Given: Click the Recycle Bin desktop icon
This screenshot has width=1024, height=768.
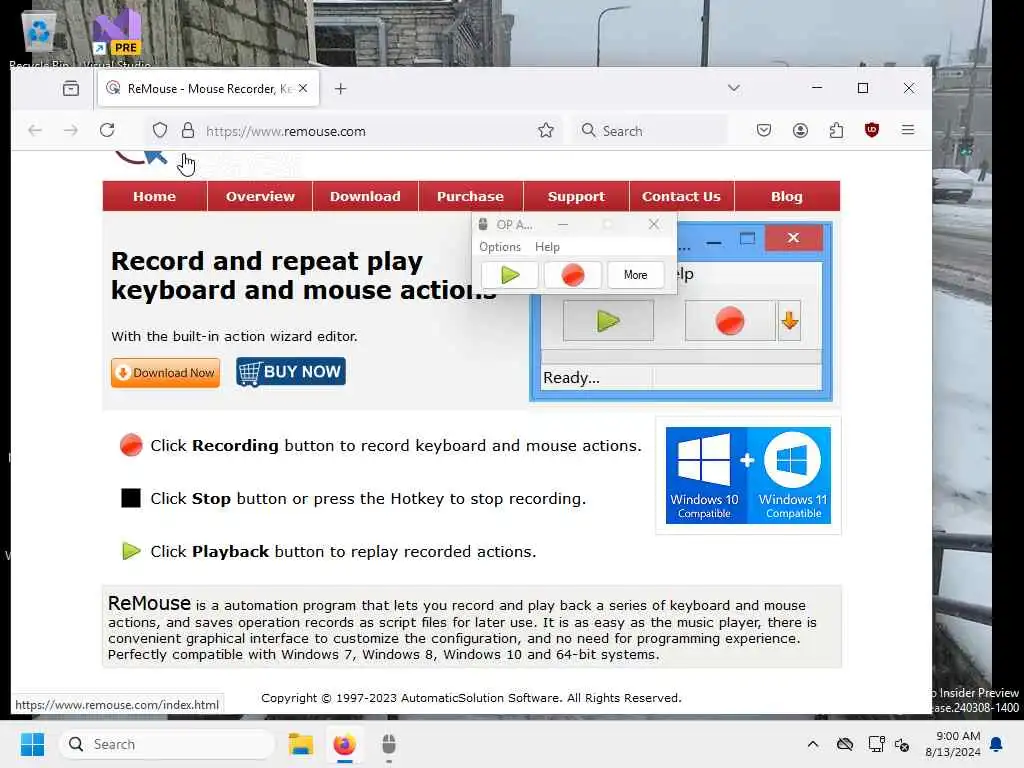Looking at the screenshot, I should [39, 39].
